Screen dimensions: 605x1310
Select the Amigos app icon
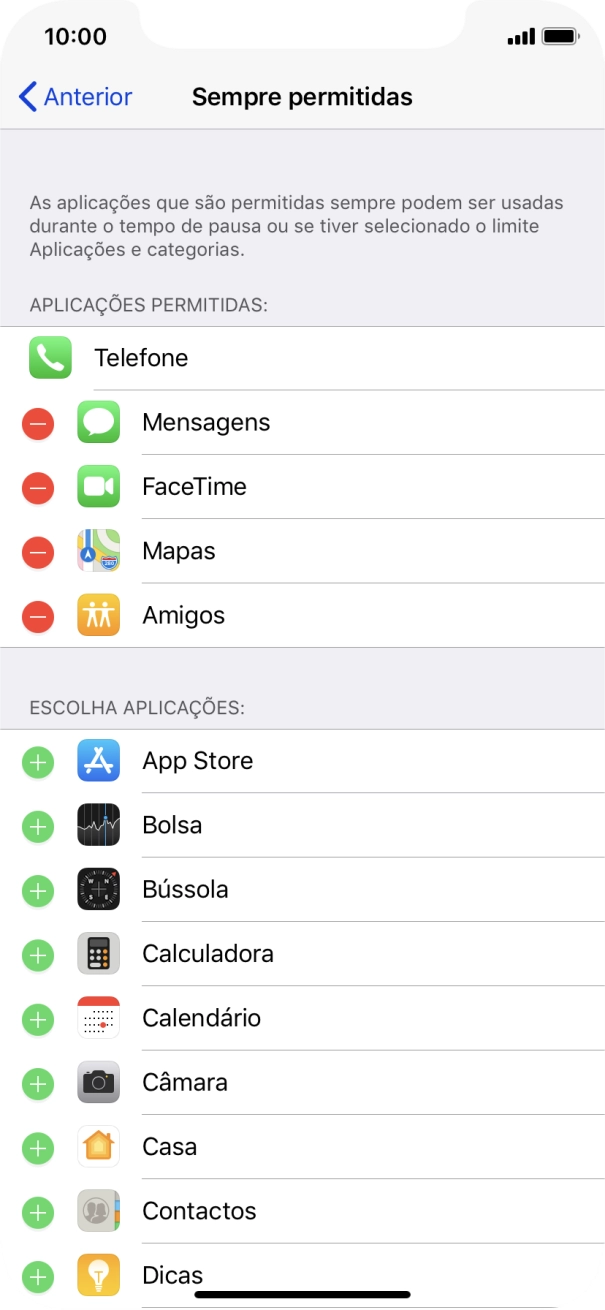point(98,615)
